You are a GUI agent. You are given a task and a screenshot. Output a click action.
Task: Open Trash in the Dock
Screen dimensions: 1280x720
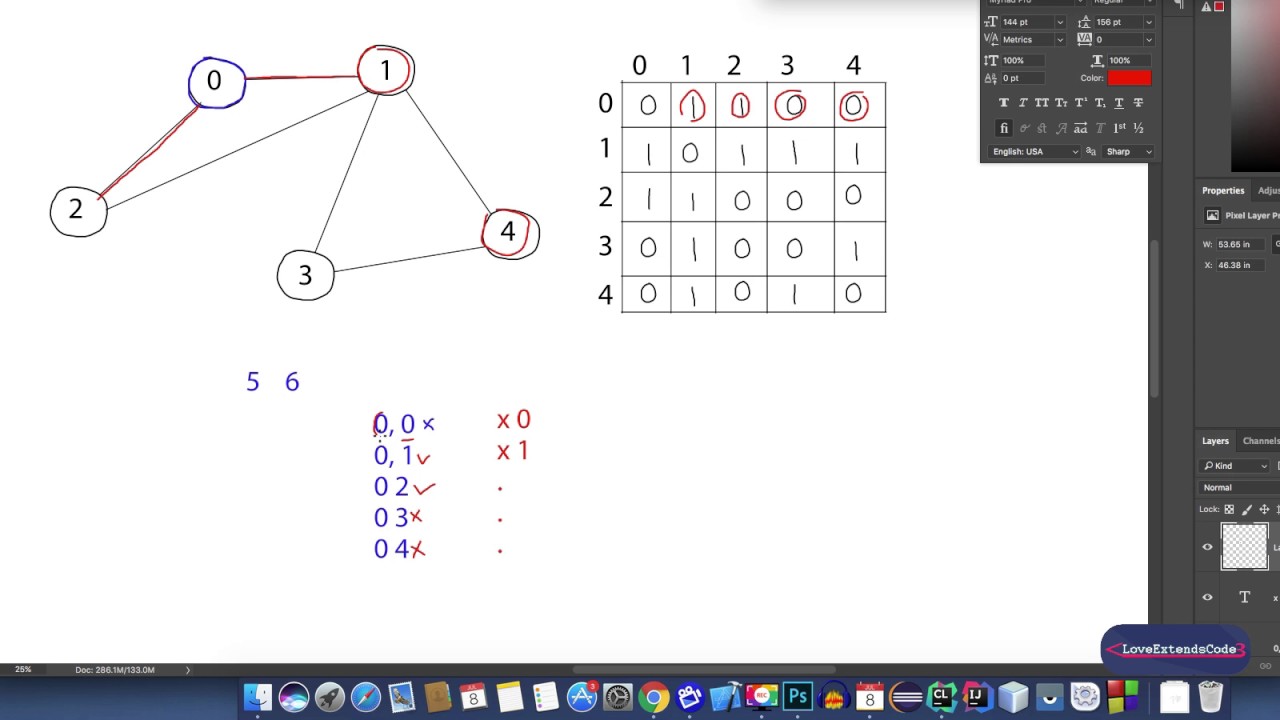click(x=1210, y=697)
